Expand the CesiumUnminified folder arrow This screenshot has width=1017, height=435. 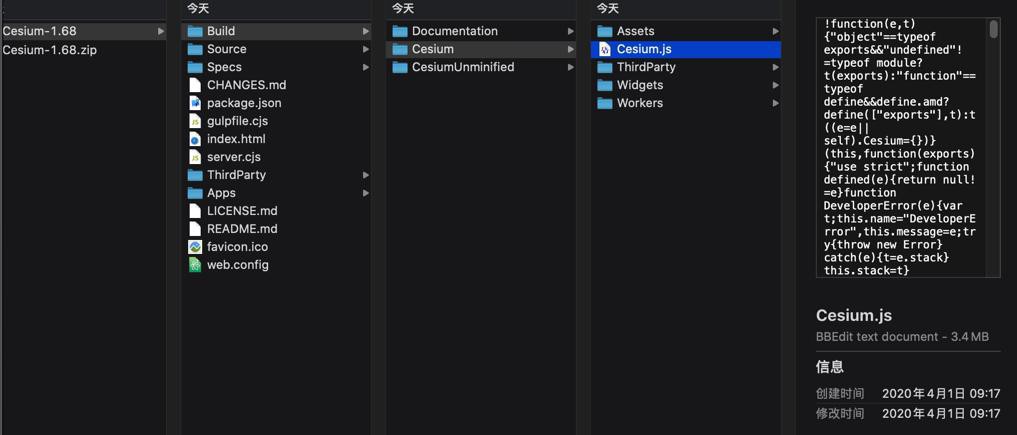click(571, 67)
